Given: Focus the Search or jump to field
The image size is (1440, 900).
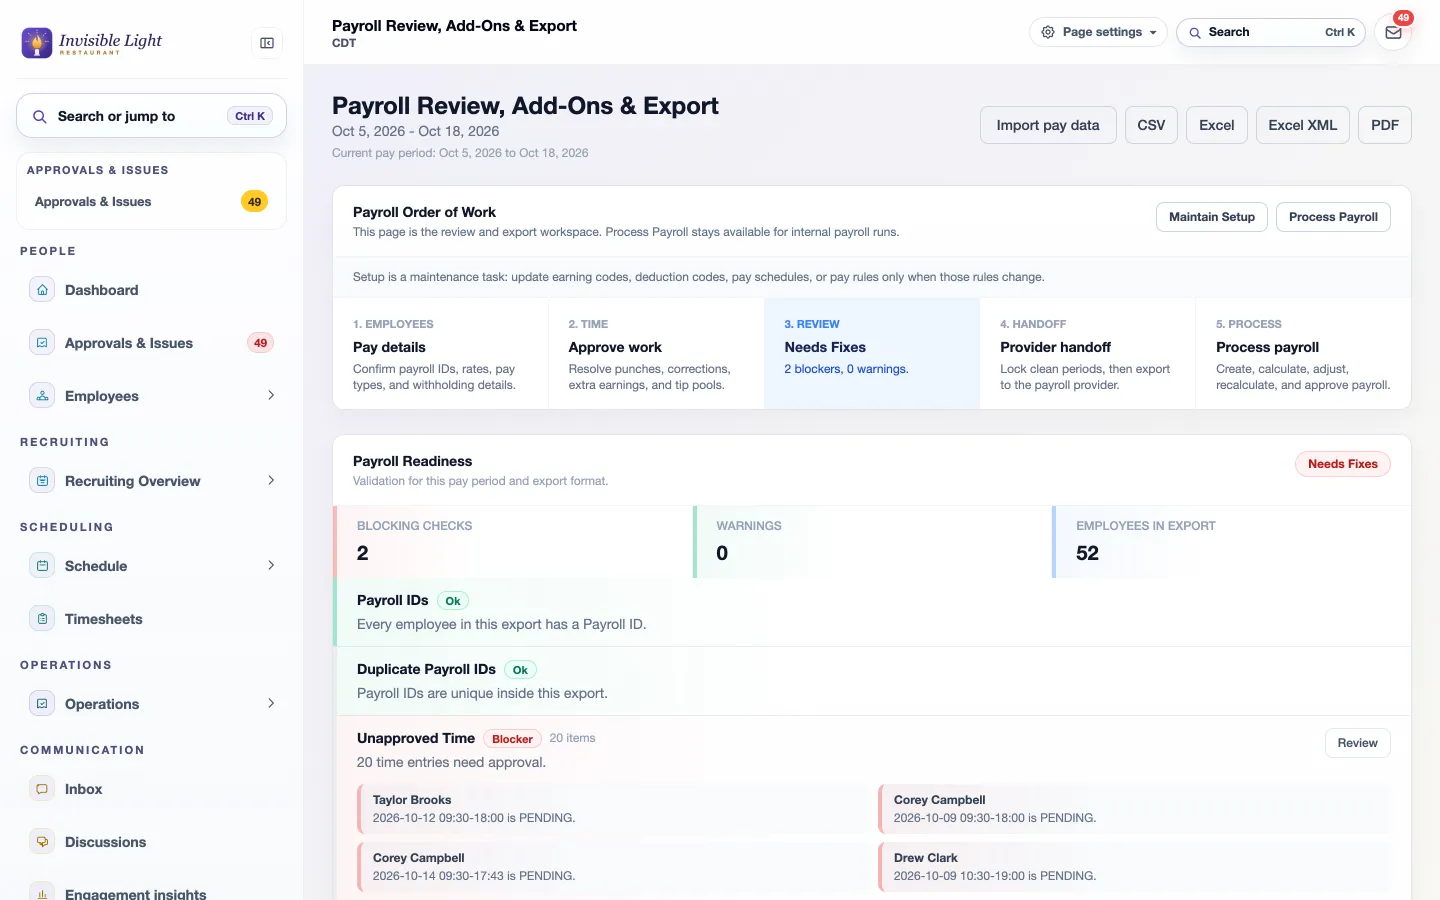Looking at the screenshot, I should coord(152,116).
